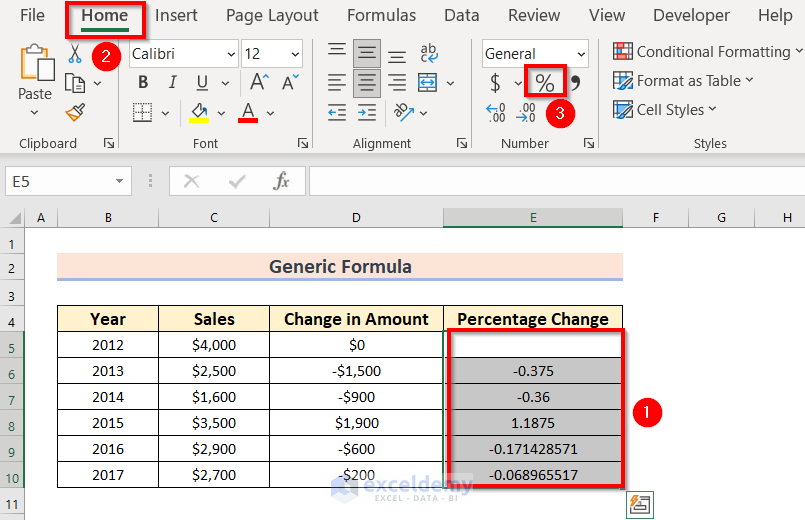Switch to the Formulas tab

tap(381, 15)
